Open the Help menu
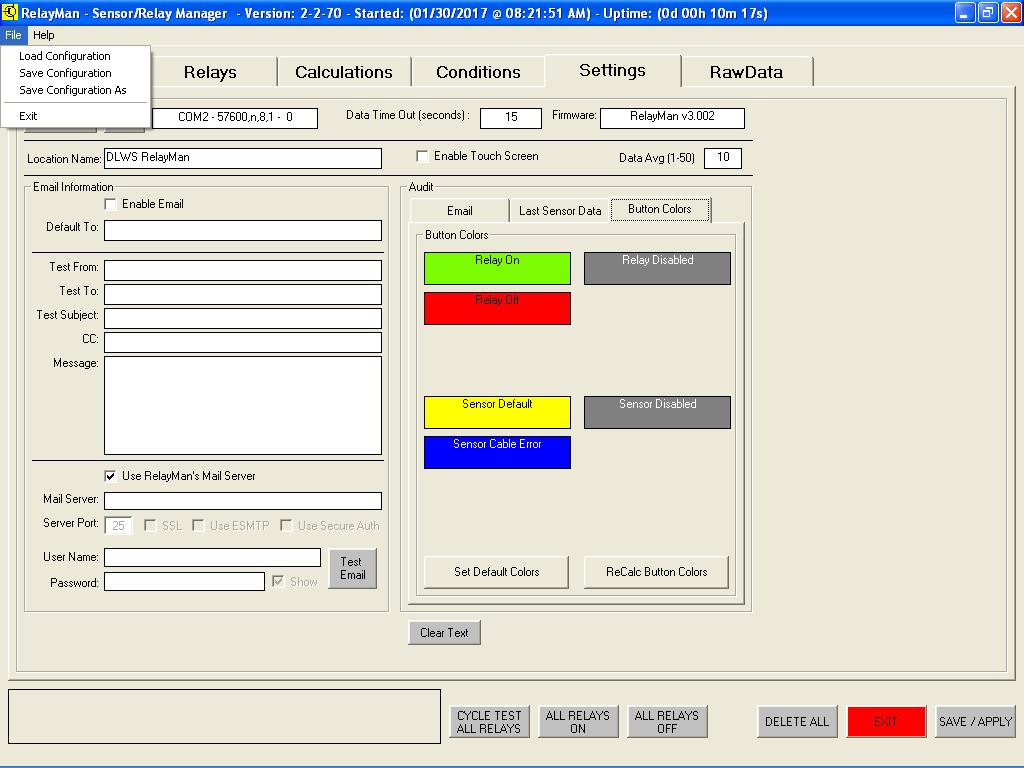The width and height of the screenshot is (1024, 768). (x=44, y=35)
